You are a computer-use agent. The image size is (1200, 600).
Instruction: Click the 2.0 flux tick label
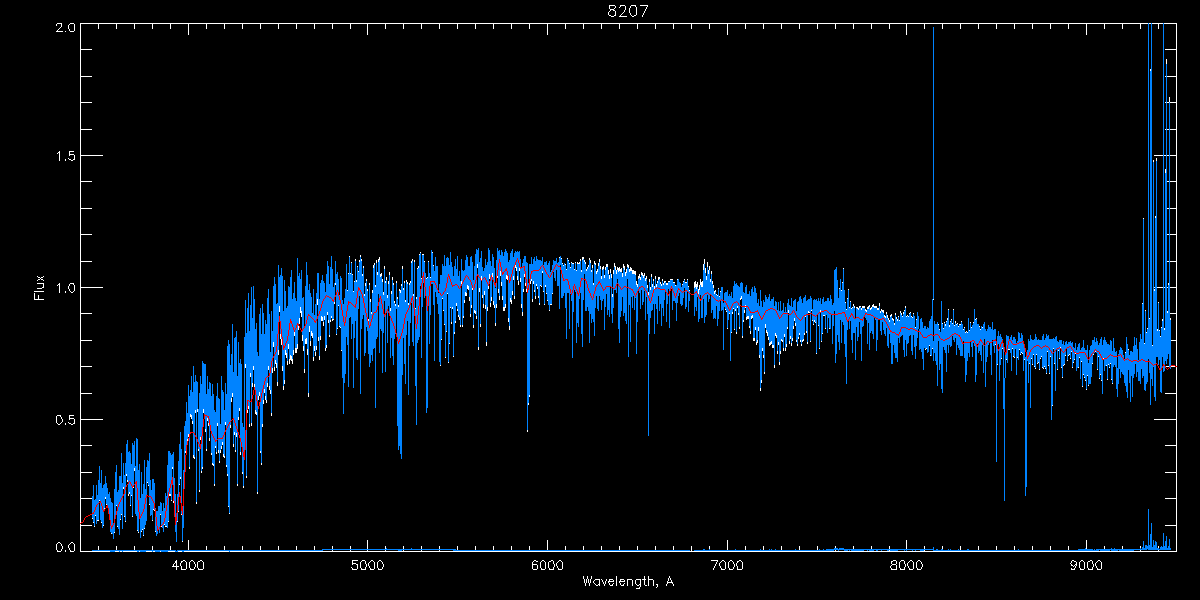point(65,28)
